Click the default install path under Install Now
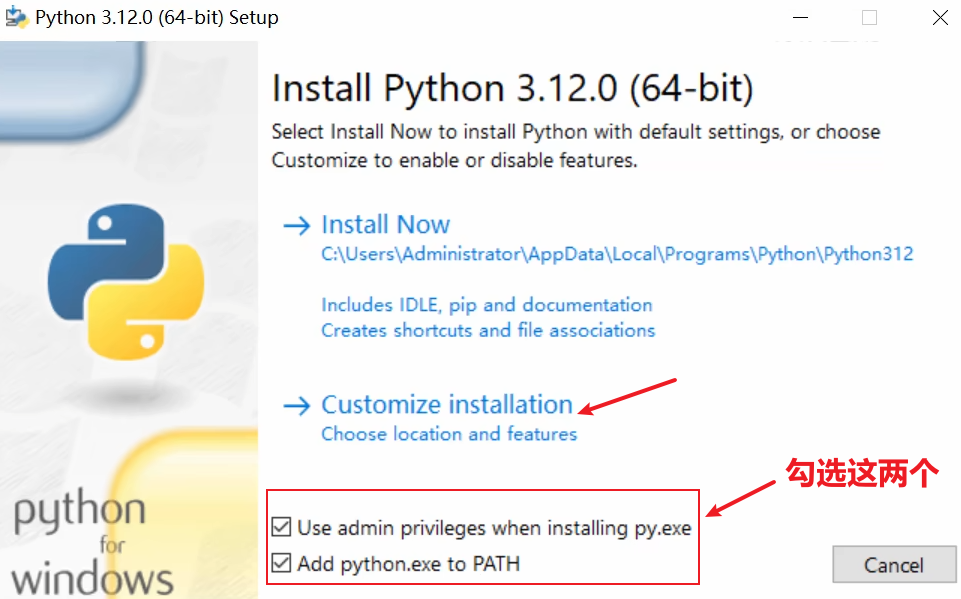The image size is (961, 599). 617,254
